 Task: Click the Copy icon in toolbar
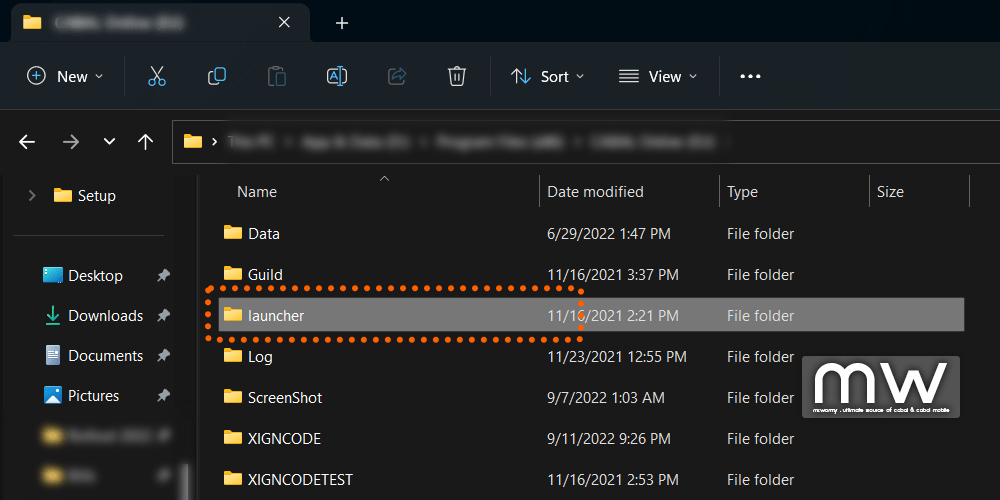click(x=217, y=76)
